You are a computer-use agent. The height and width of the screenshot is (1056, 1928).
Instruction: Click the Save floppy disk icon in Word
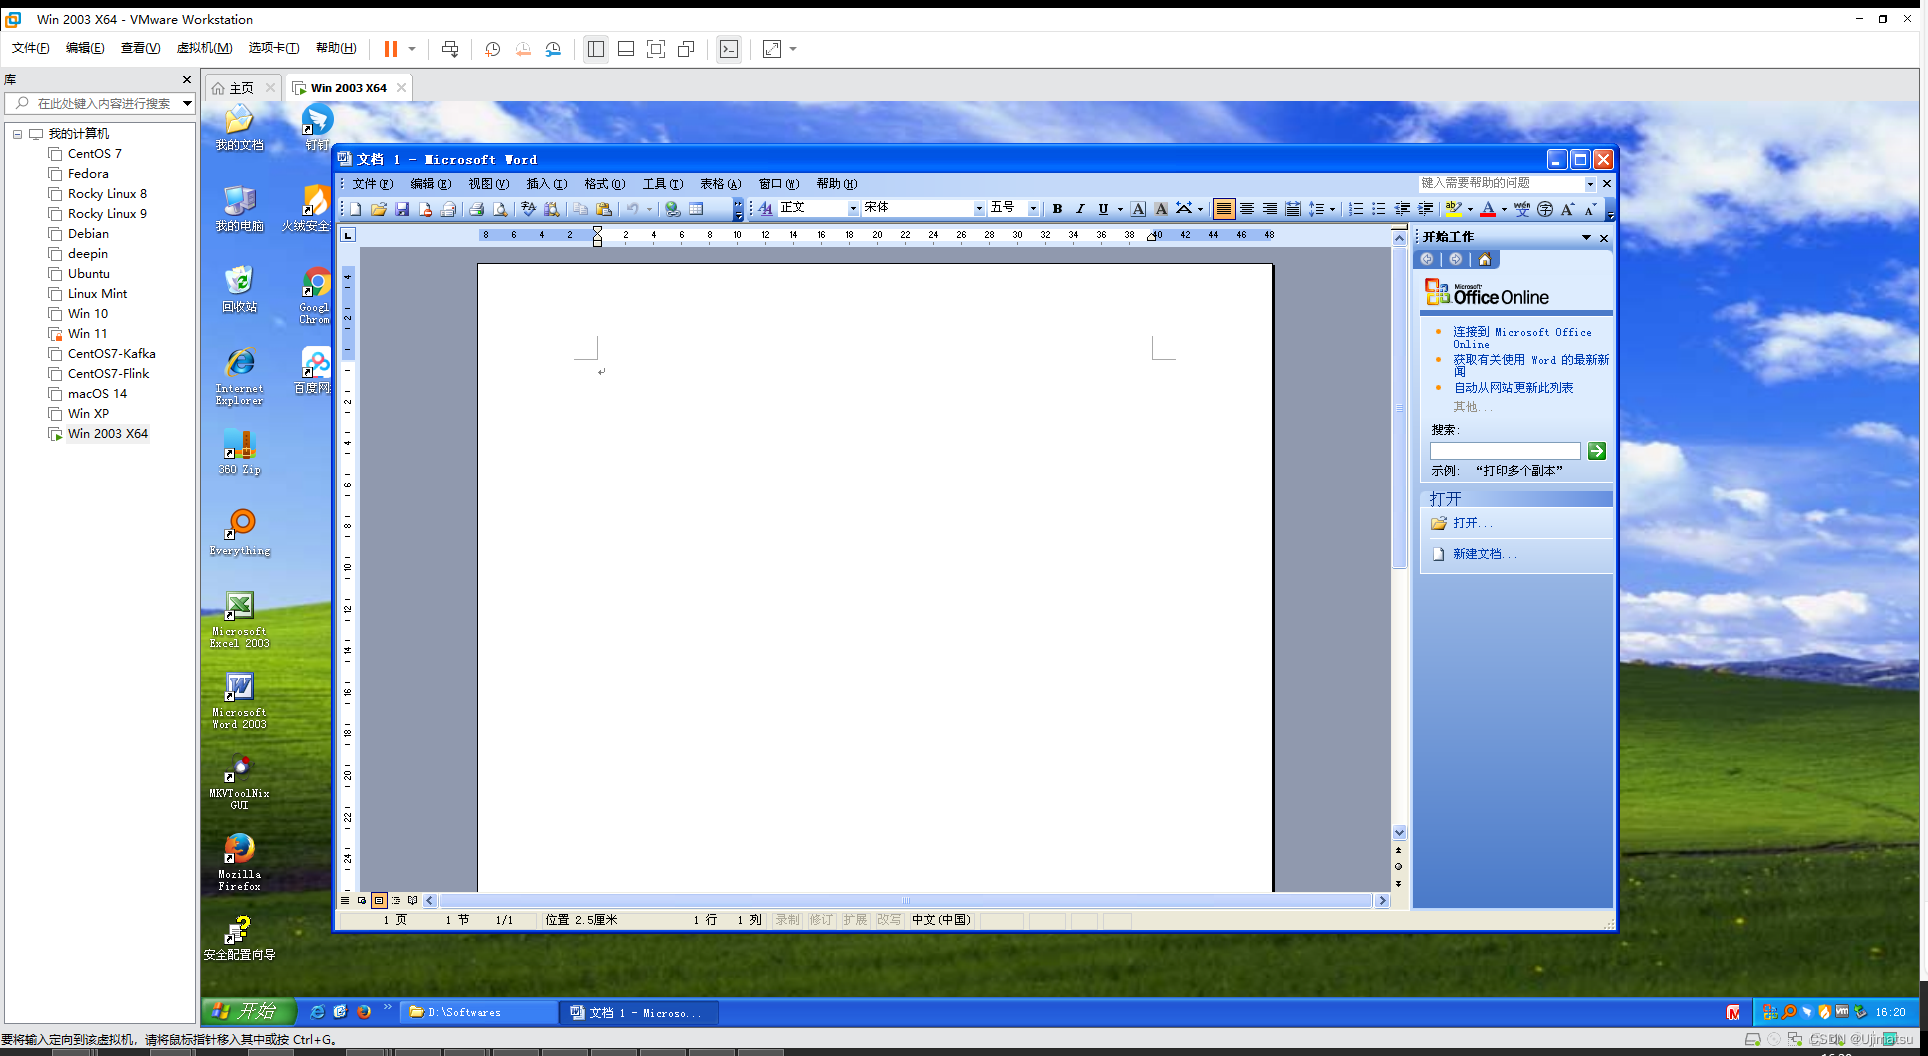(x=402, y=209)
